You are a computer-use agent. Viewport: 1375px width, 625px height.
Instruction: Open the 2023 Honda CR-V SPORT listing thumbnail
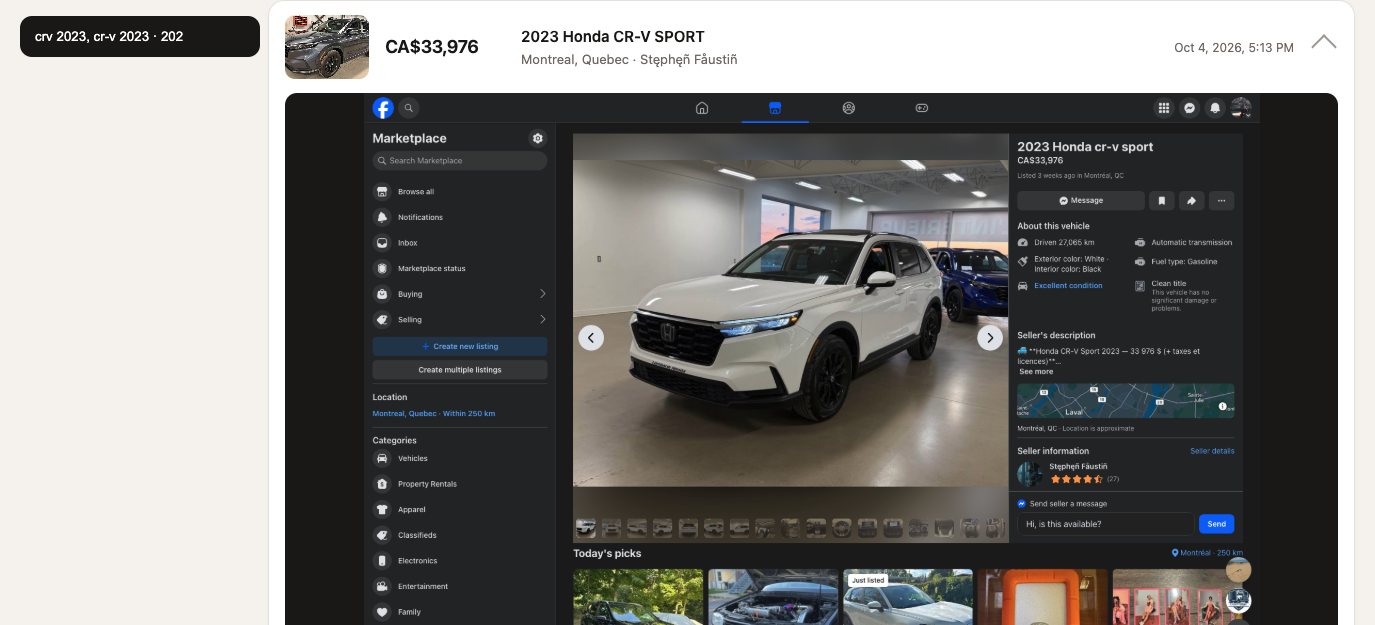(327, 47)
